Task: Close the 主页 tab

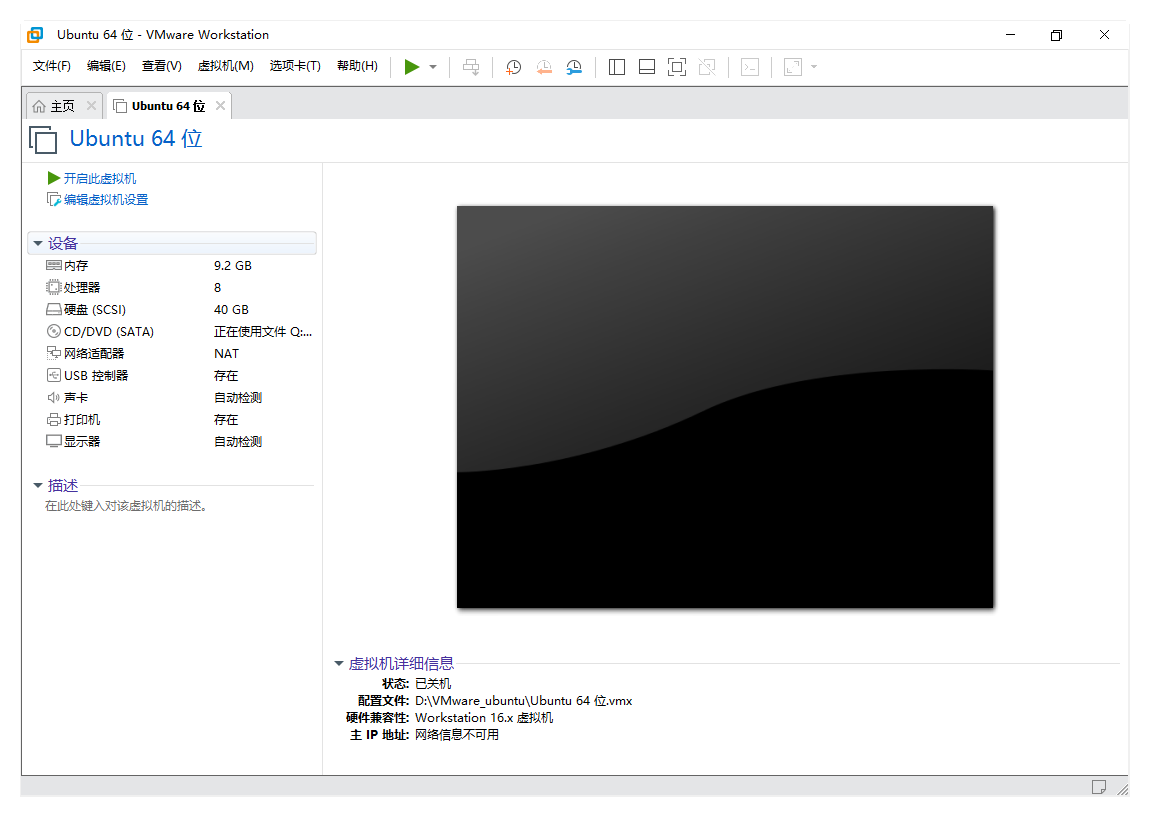Action: pyautogui.click(x=91, y=106)
